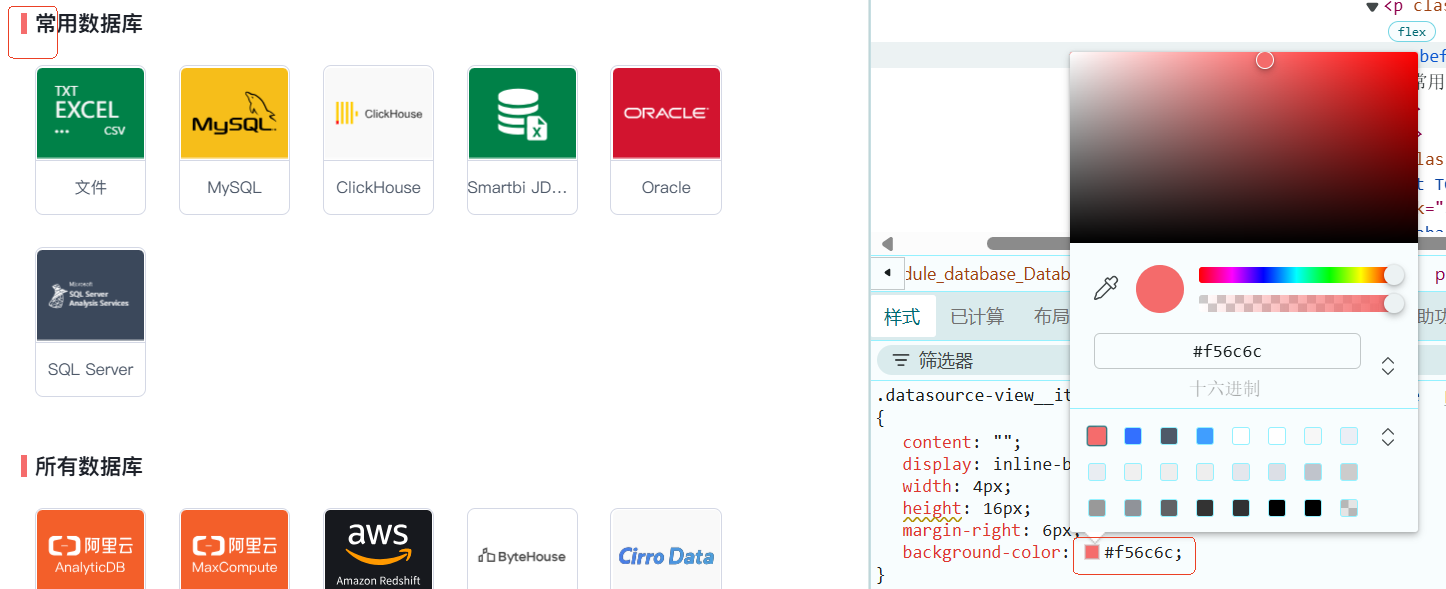1446x589 pixels.
Task: Switch to the 布局 tab
Action: point(1051,316)
